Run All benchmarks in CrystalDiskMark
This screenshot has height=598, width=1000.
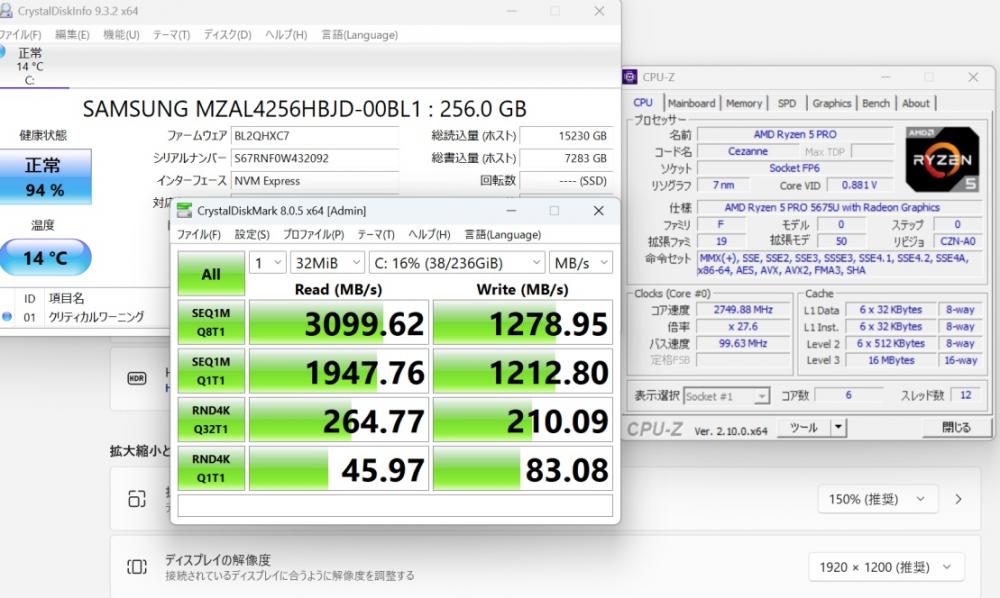click(211, 274)
